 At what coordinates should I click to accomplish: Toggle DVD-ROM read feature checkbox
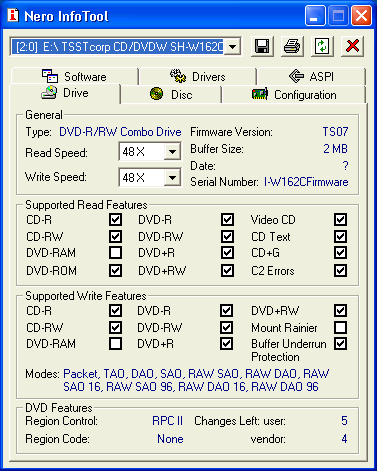point(115,270)
